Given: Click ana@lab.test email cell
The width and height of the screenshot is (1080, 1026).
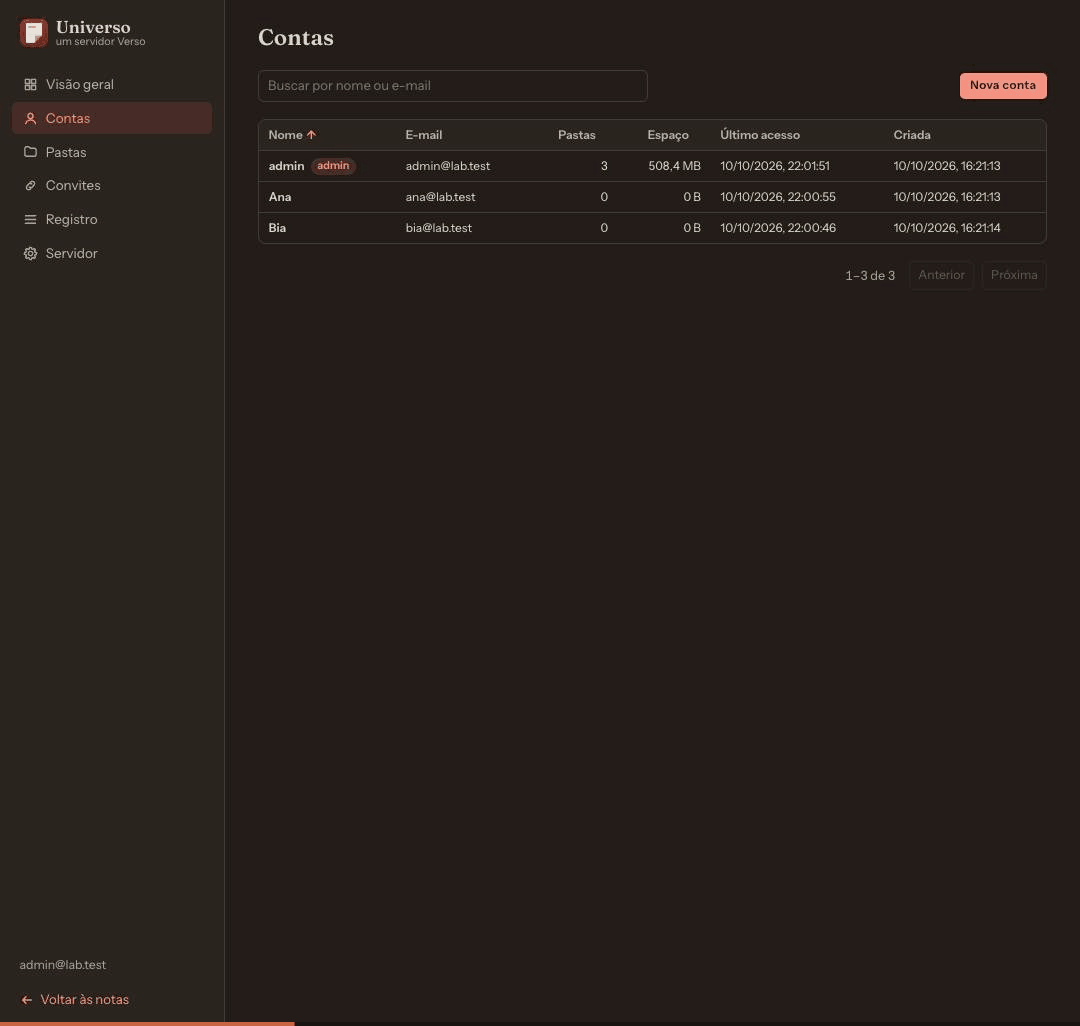Looking at the screenshot, I should tap(440, 197).
